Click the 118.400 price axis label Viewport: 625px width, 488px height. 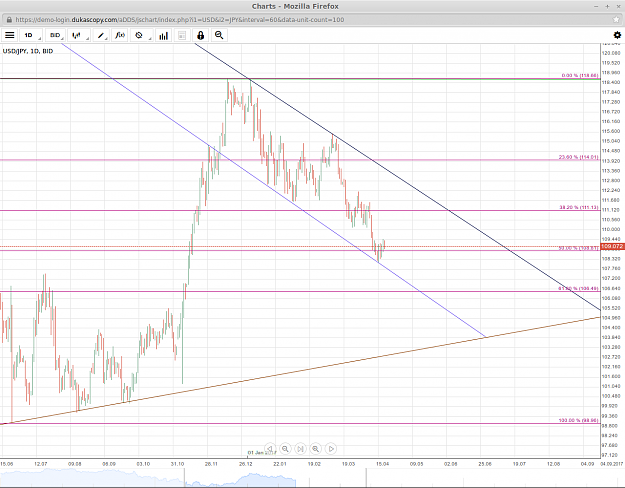[x=611, y=83]
